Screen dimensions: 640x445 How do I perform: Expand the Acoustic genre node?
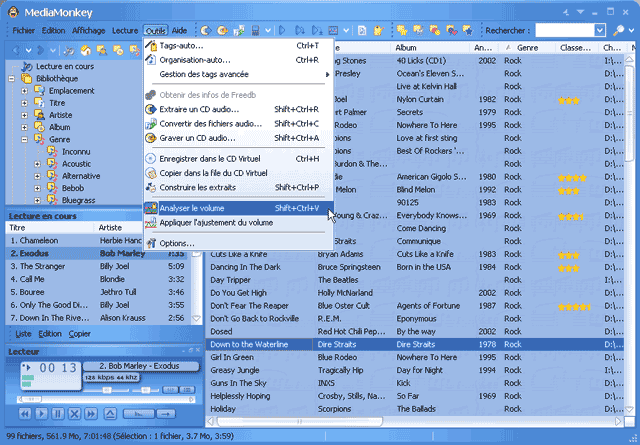(x=38, y=163)
